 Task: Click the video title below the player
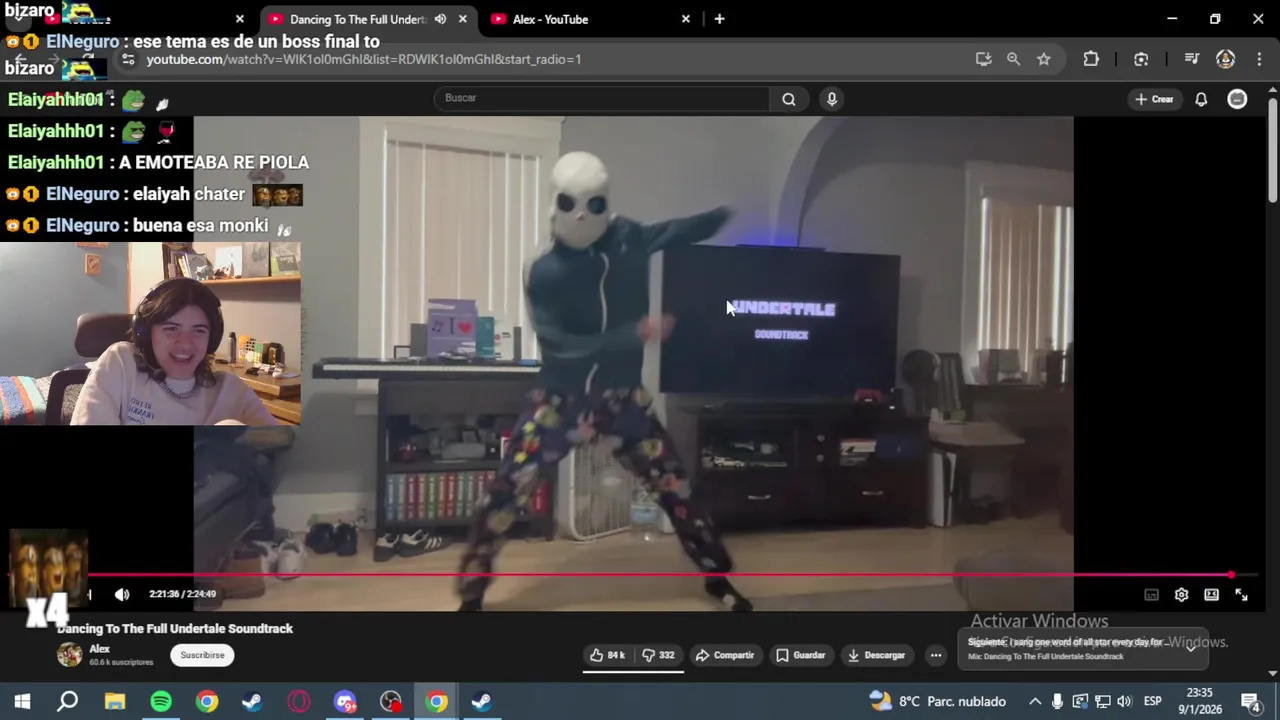tap(175, 629)
